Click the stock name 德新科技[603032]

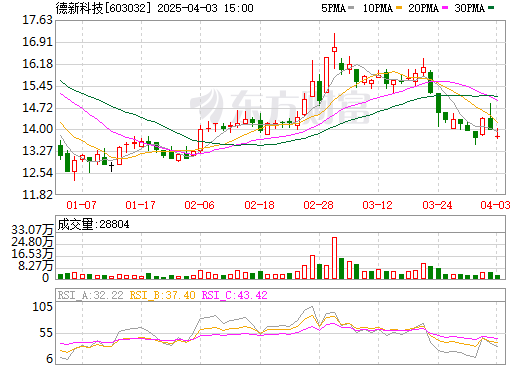click(103, 8)
